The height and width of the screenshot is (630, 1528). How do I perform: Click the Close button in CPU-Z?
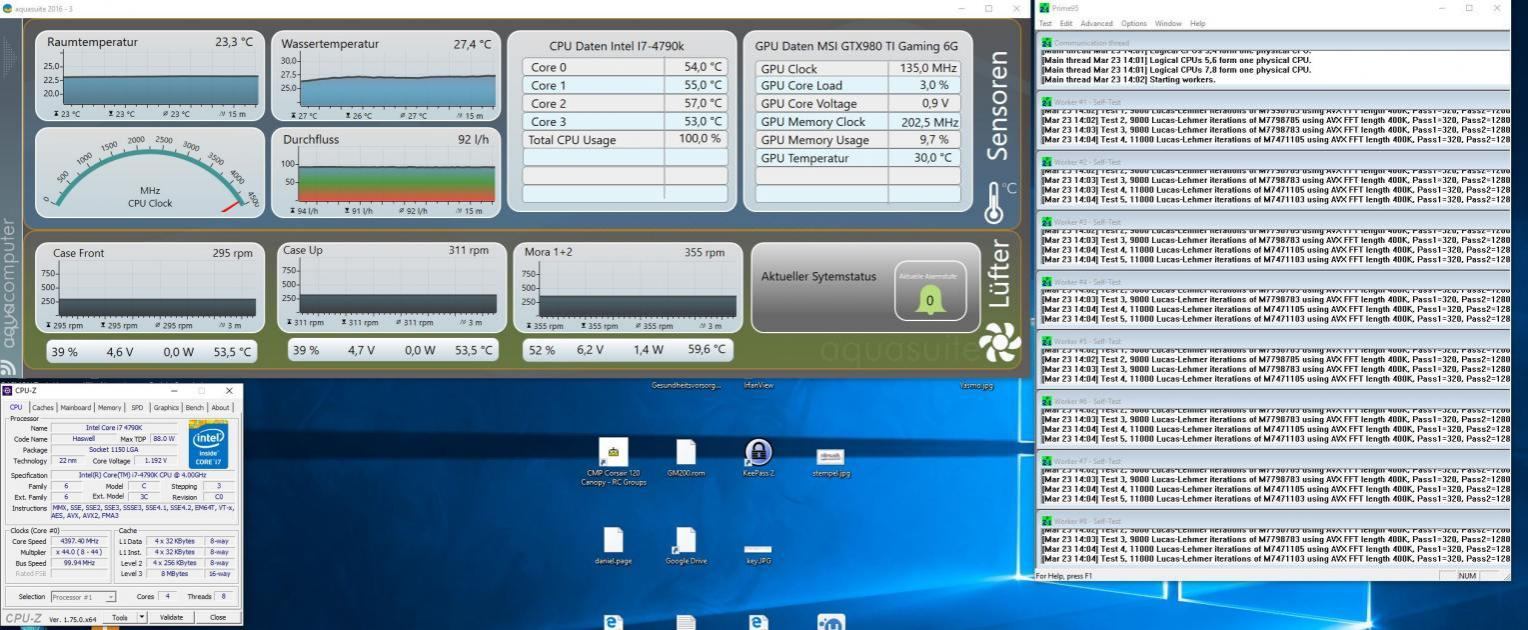[218, 617]
